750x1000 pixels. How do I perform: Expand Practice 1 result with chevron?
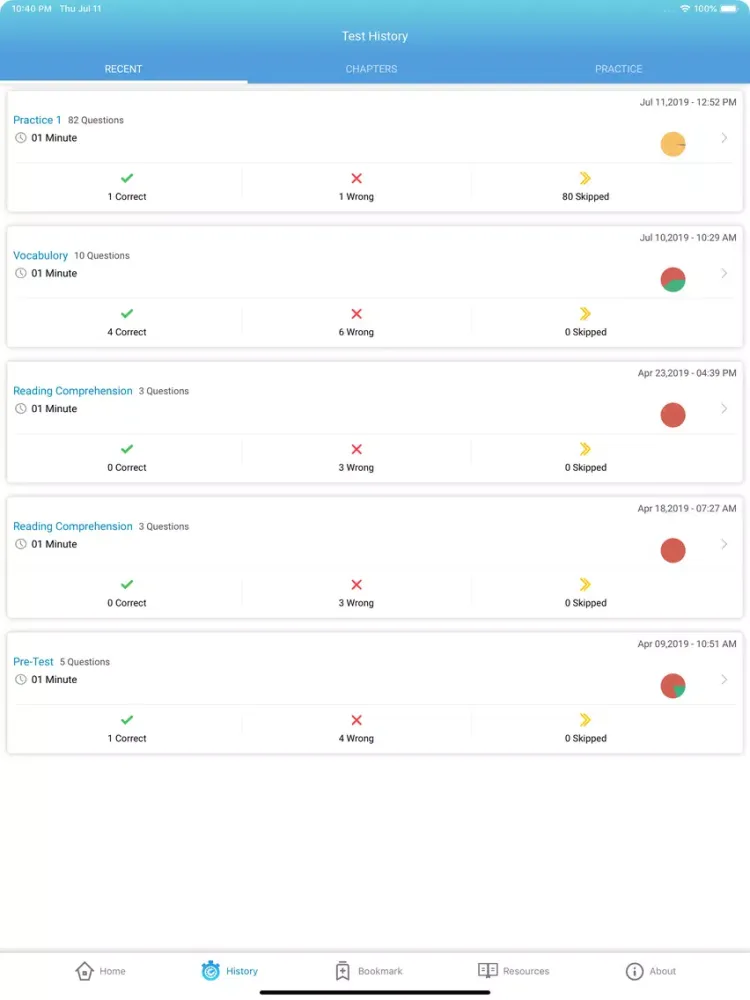(x=724, y=138)
